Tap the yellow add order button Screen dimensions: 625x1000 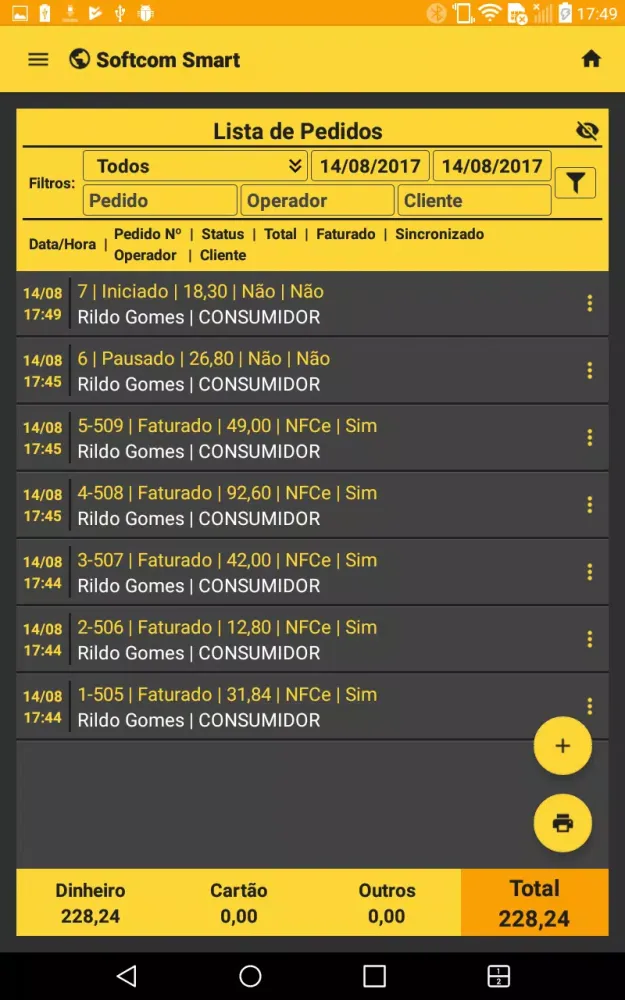(x=563, y=746)
